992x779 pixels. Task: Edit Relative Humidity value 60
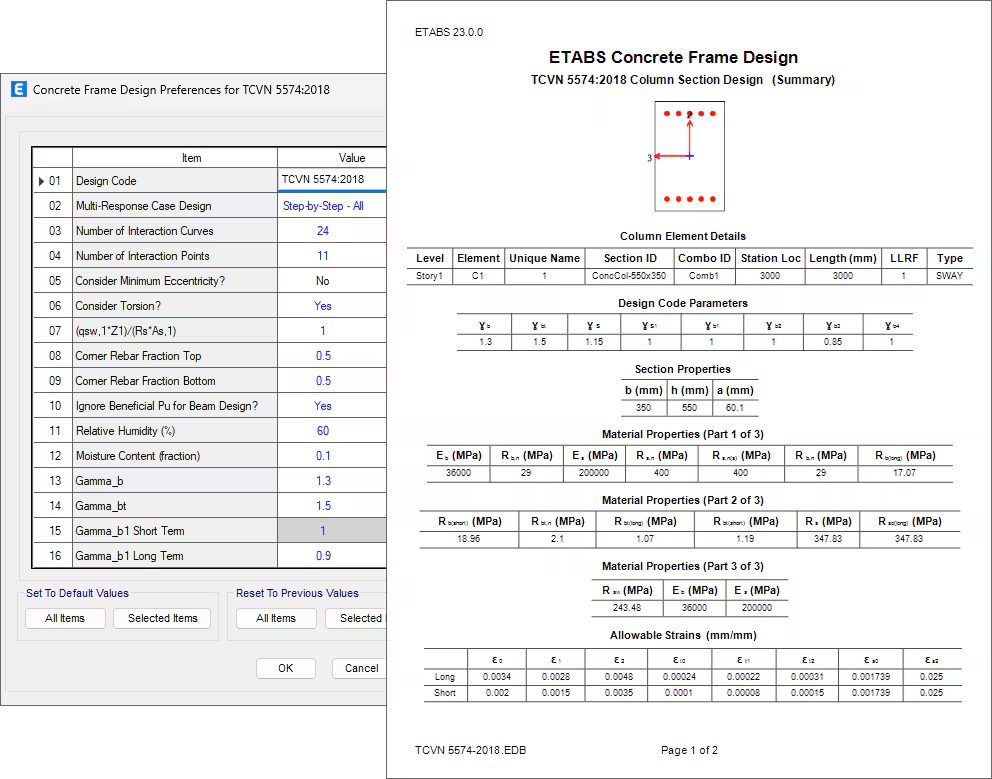(323, 431)
